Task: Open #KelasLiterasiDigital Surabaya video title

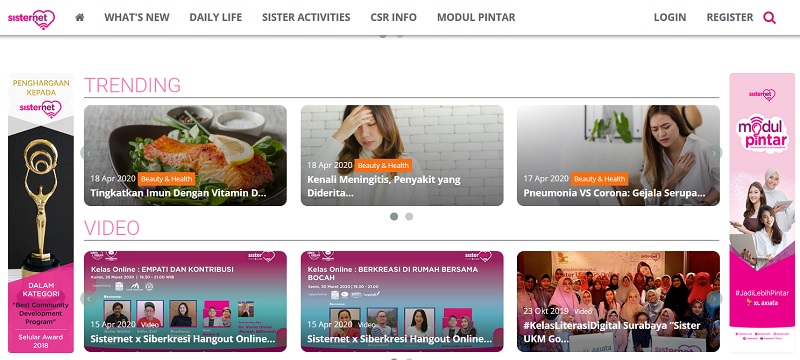Action: click(x=612, y=332)
